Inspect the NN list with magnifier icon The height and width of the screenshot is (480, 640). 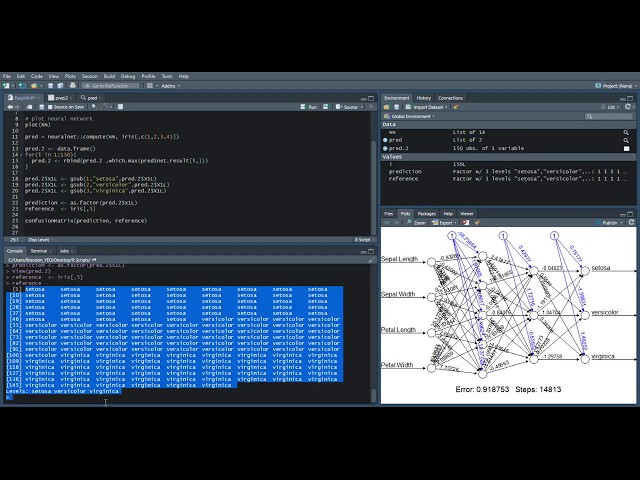(x=626, y=132)
